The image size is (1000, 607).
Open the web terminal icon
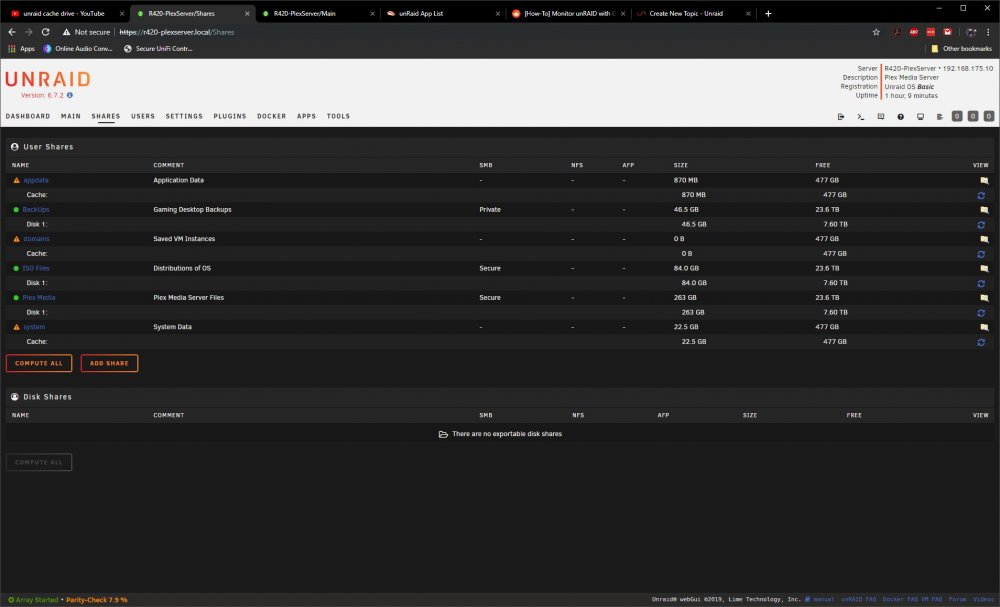[860, 117]
